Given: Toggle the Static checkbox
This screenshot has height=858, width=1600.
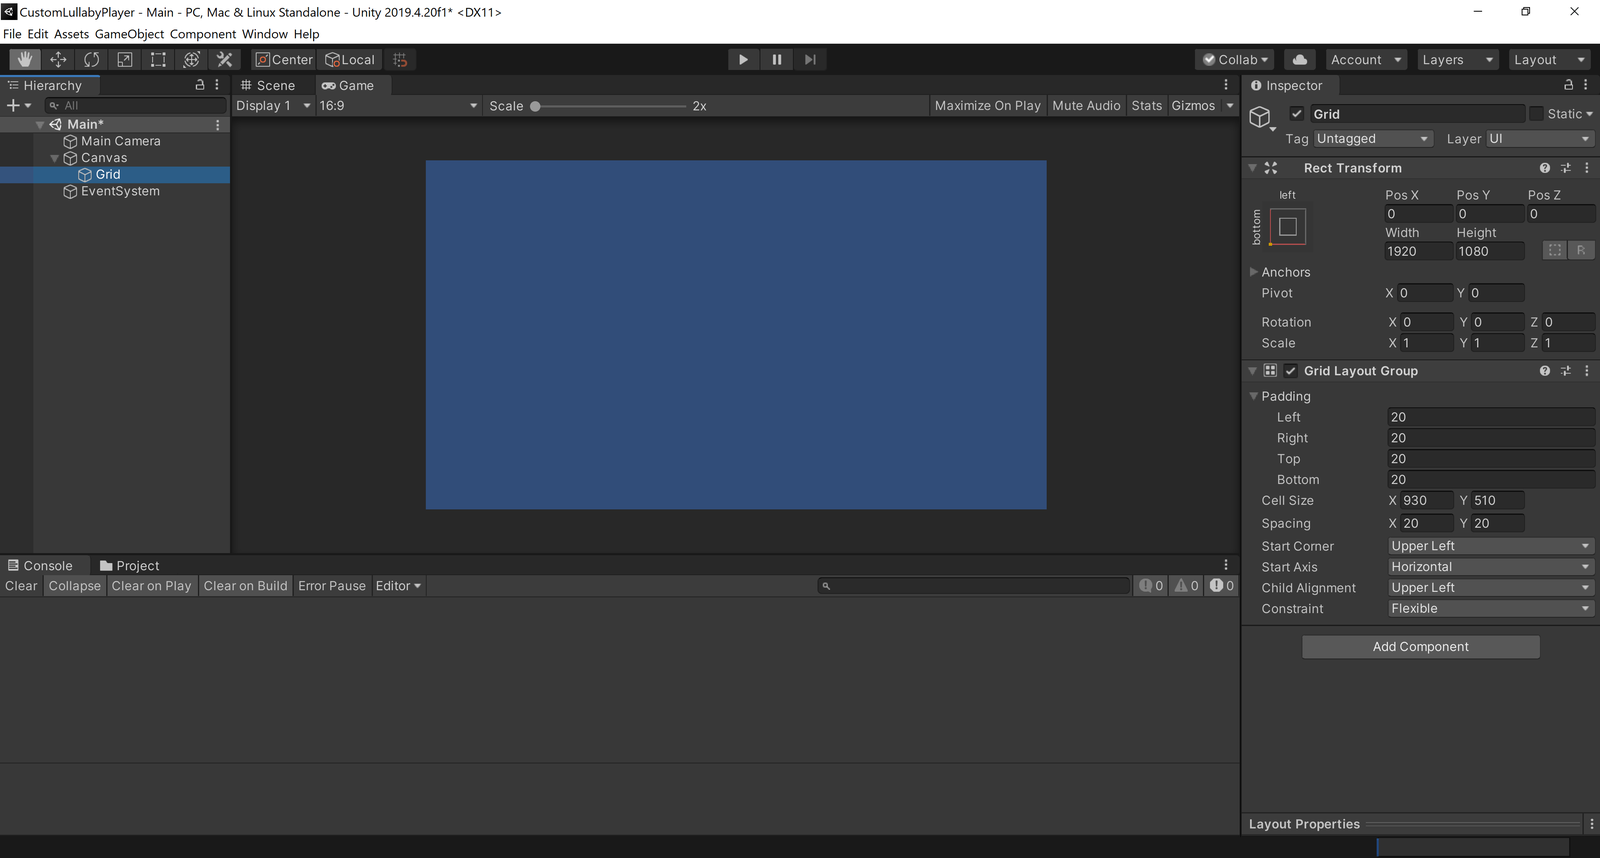Looking at the screenshot, I should 1537,114.
